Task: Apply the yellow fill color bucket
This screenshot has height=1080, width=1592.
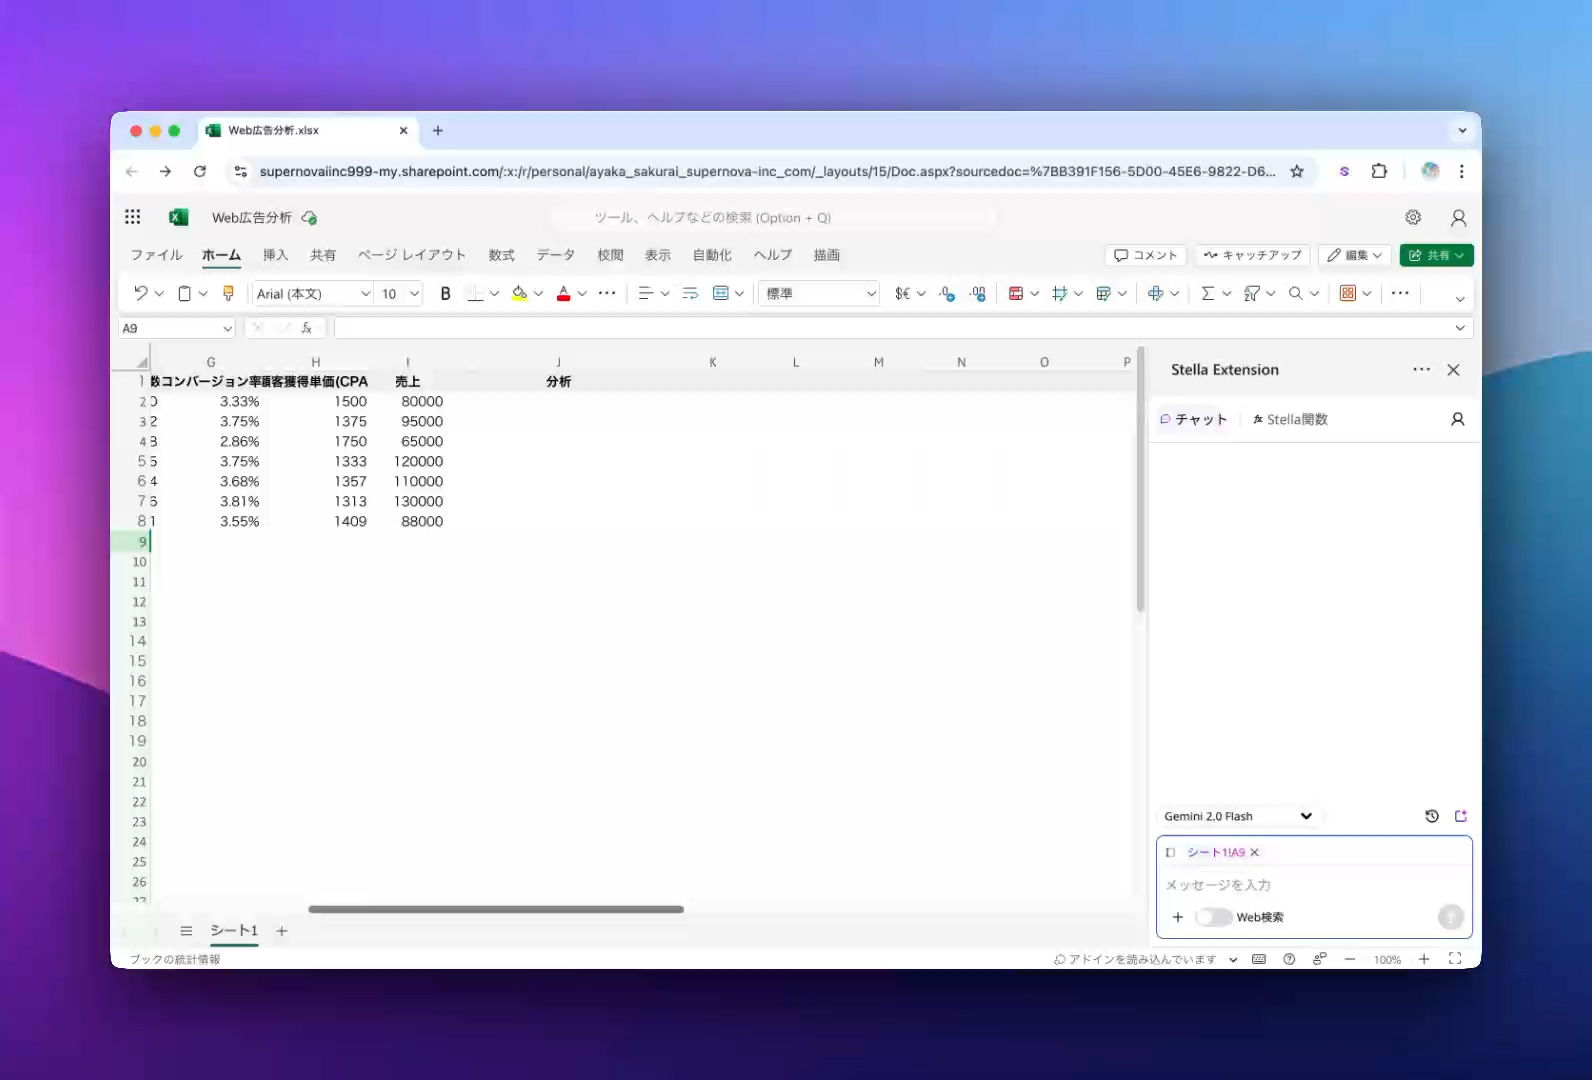Action: coord(519,293)
